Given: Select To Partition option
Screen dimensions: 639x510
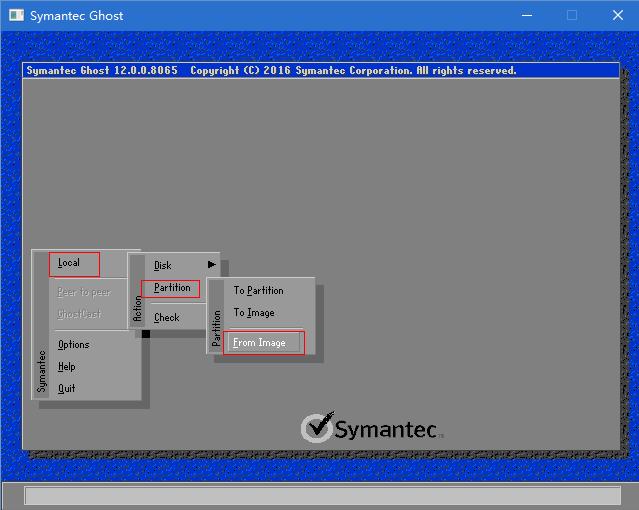Looking at the screenshot, I should click(258, 291).
